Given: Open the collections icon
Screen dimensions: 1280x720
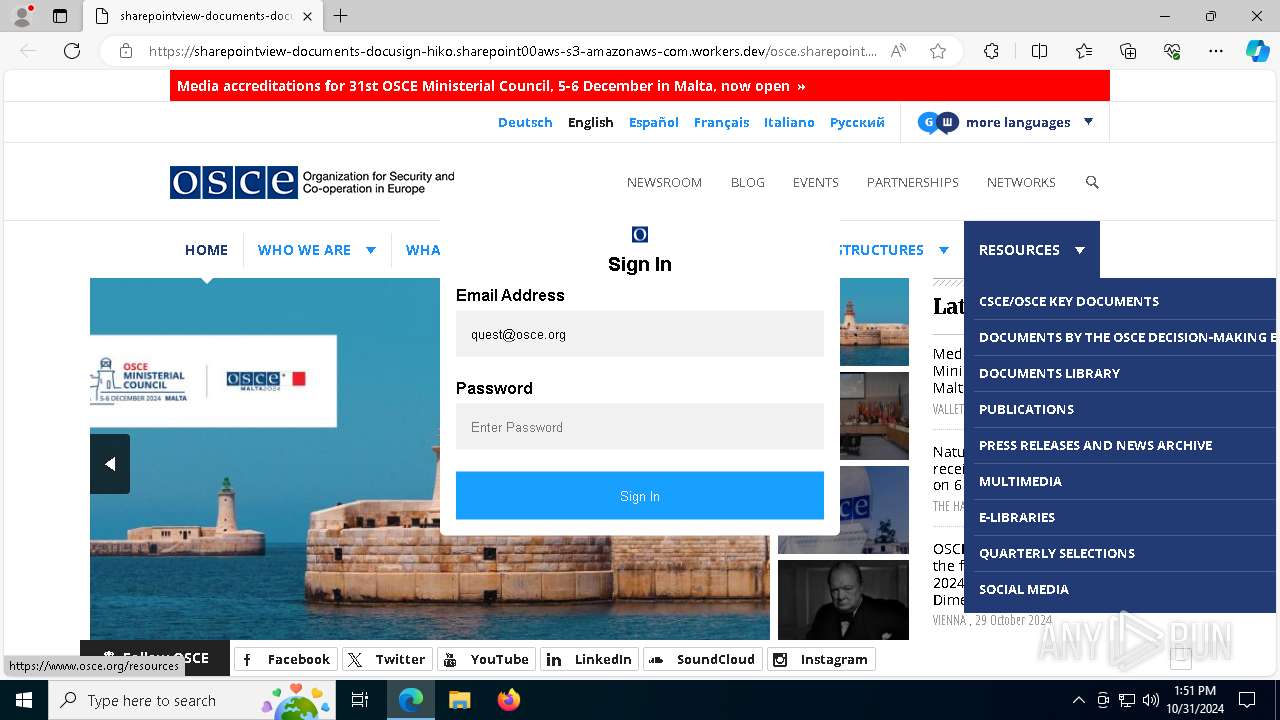Looking at the screenshot, I should point(1128,51).
